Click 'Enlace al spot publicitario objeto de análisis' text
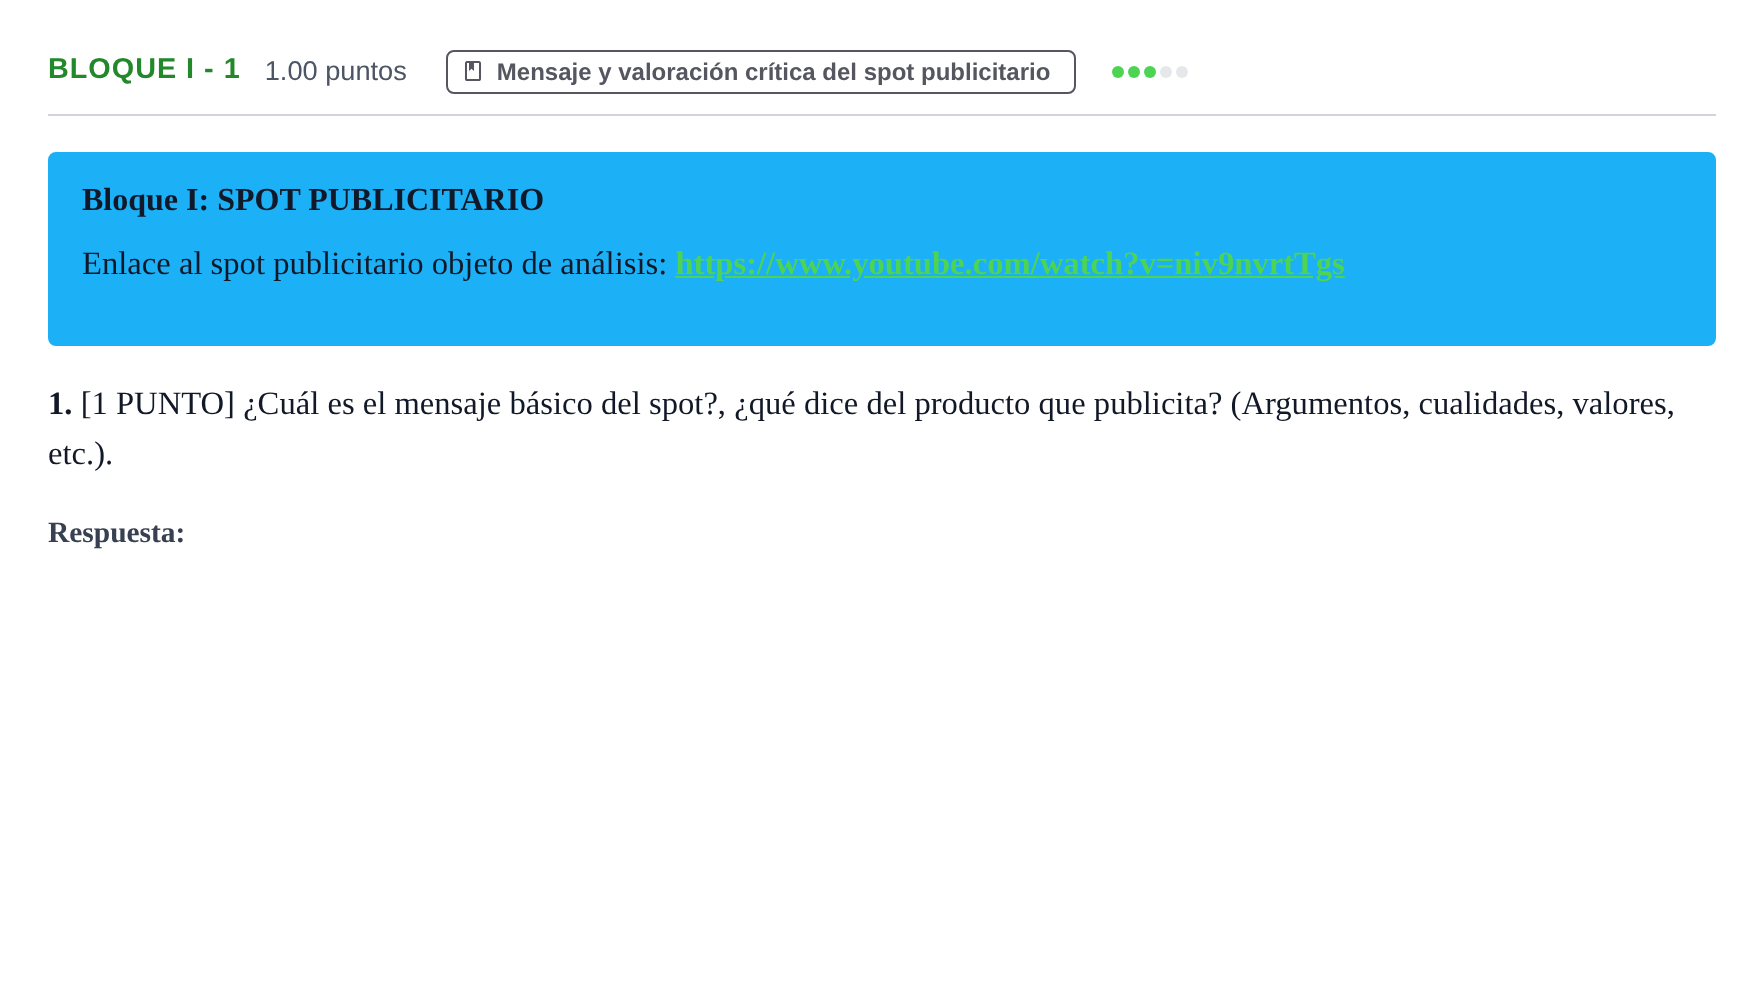Image resolution: width=1764 pixels, height=996 pixels. click(374, 264)
